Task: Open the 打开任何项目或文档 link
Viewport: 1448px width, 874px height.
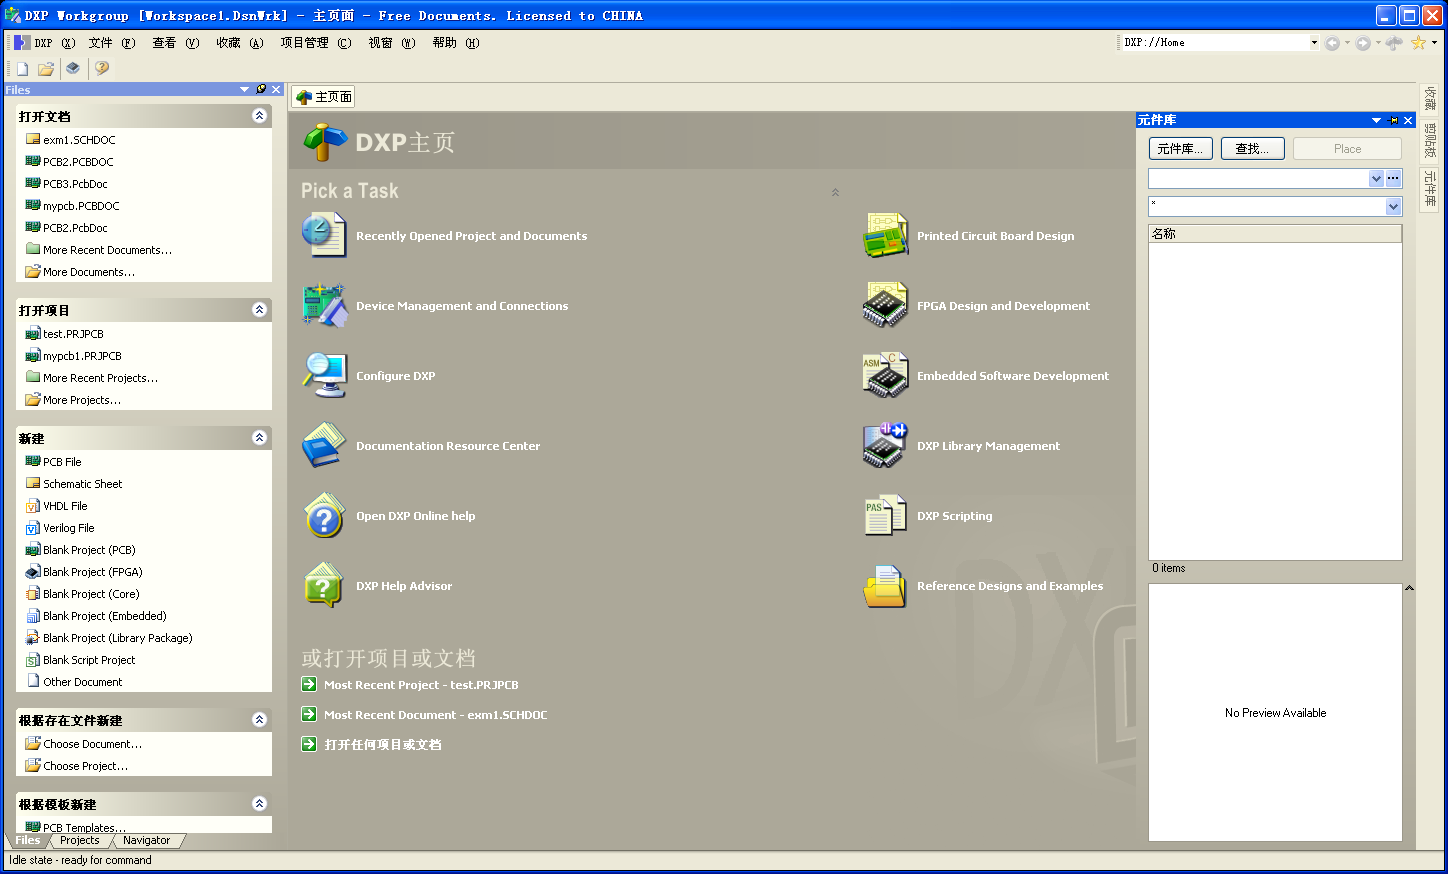Action: 383,745
